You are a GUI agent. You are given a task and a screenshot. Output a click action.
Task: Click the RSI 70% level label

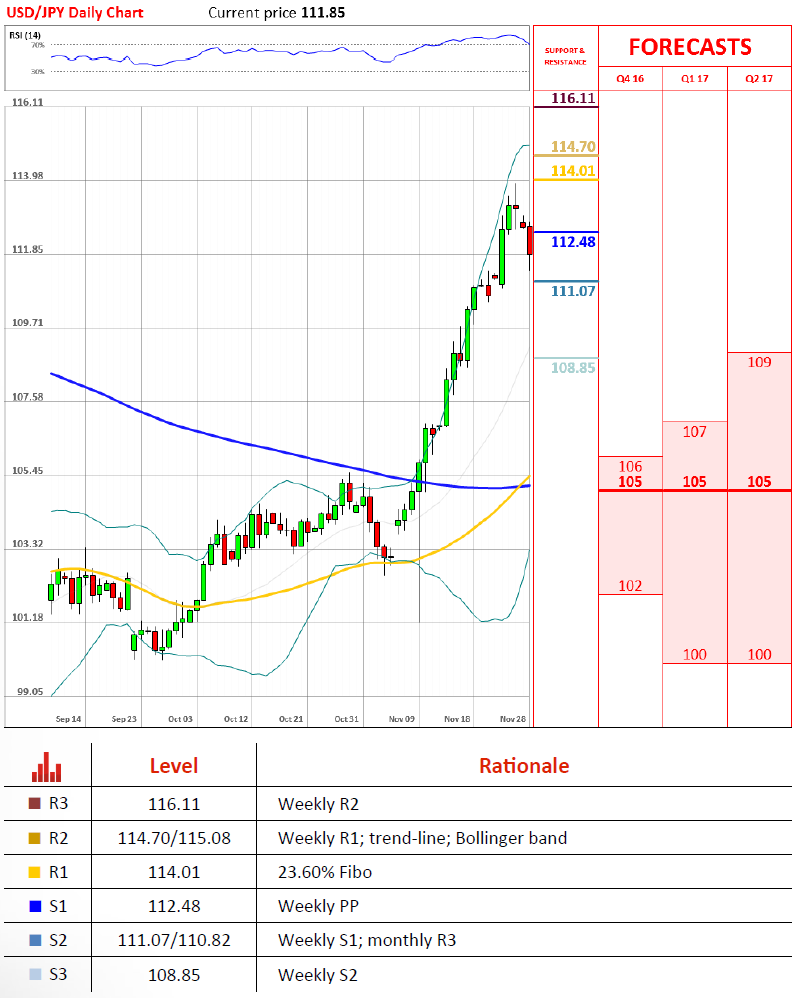[x=38, y=45]
